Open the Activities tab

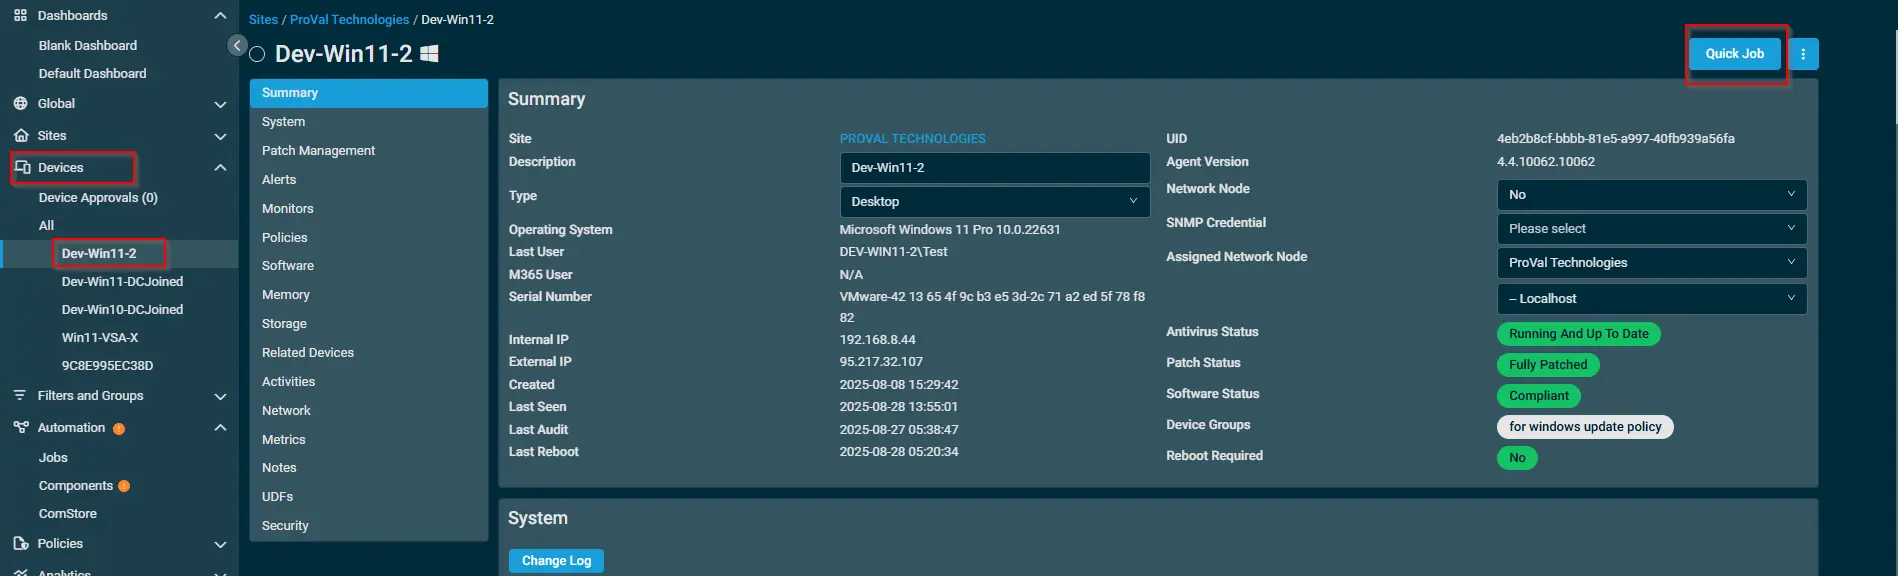click(369, 382)
